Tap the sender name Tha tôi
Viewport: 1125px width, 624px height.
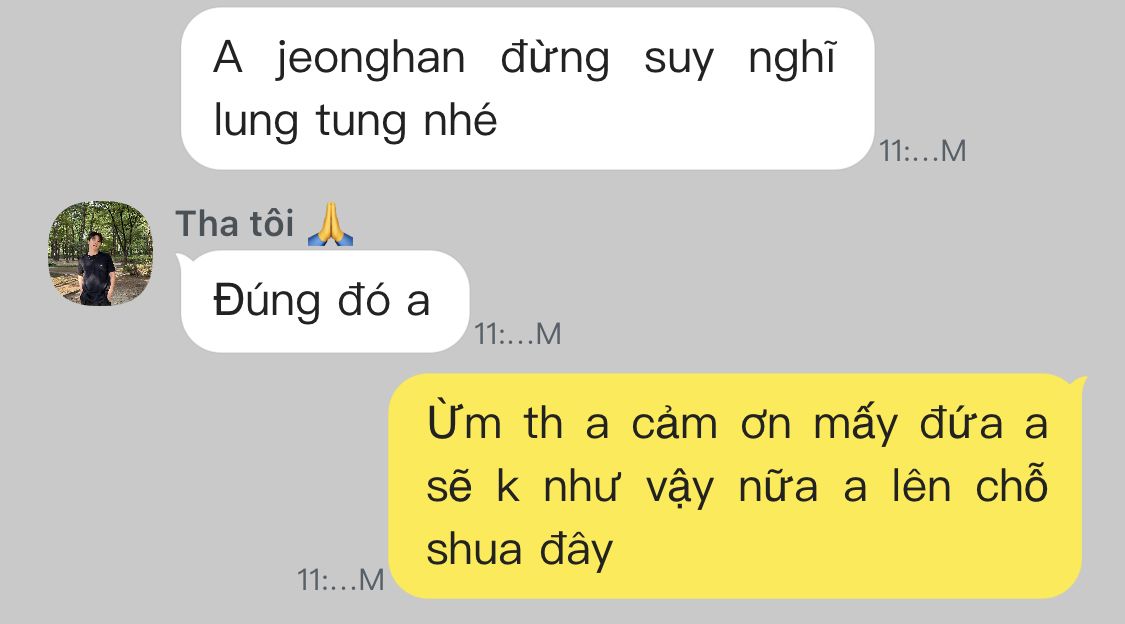coord(235,224)
